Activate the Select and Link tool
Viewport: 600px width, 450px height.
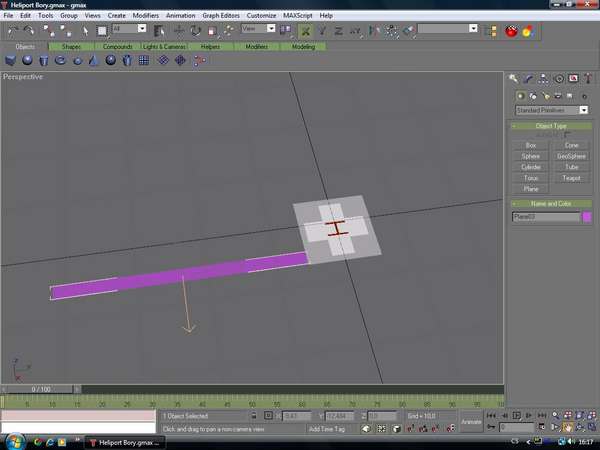tap(49, 31)
